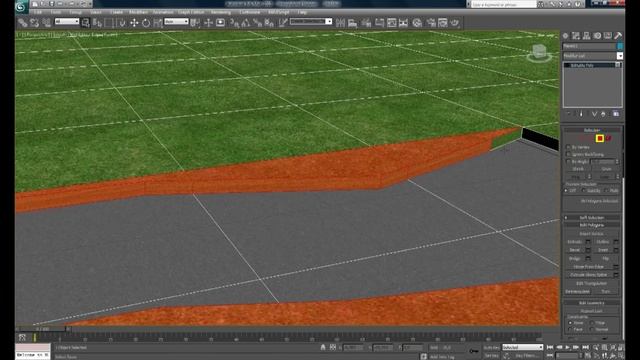
Task: Collapse the Selection rollout
Action: [x=592, y=130]
